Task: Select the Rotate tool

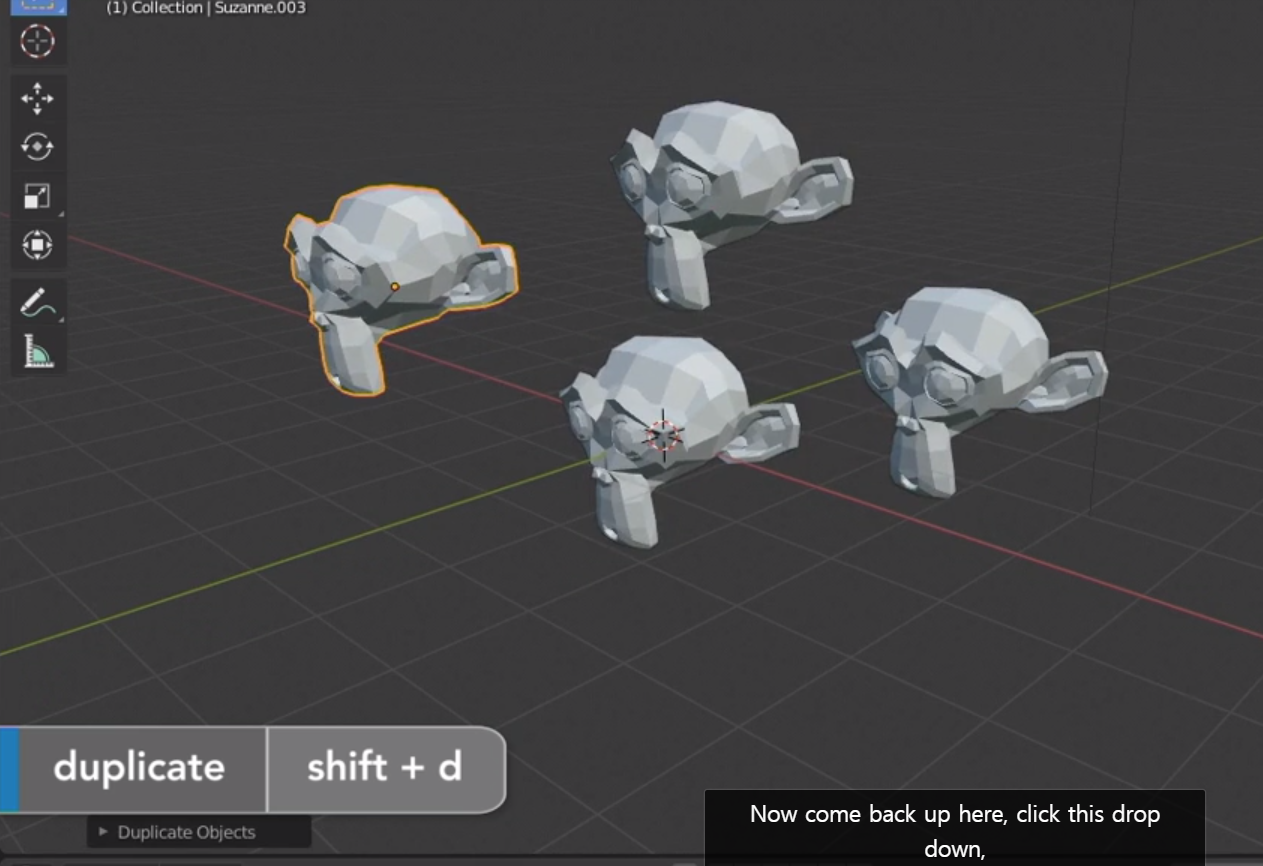Action: [38, 147]
